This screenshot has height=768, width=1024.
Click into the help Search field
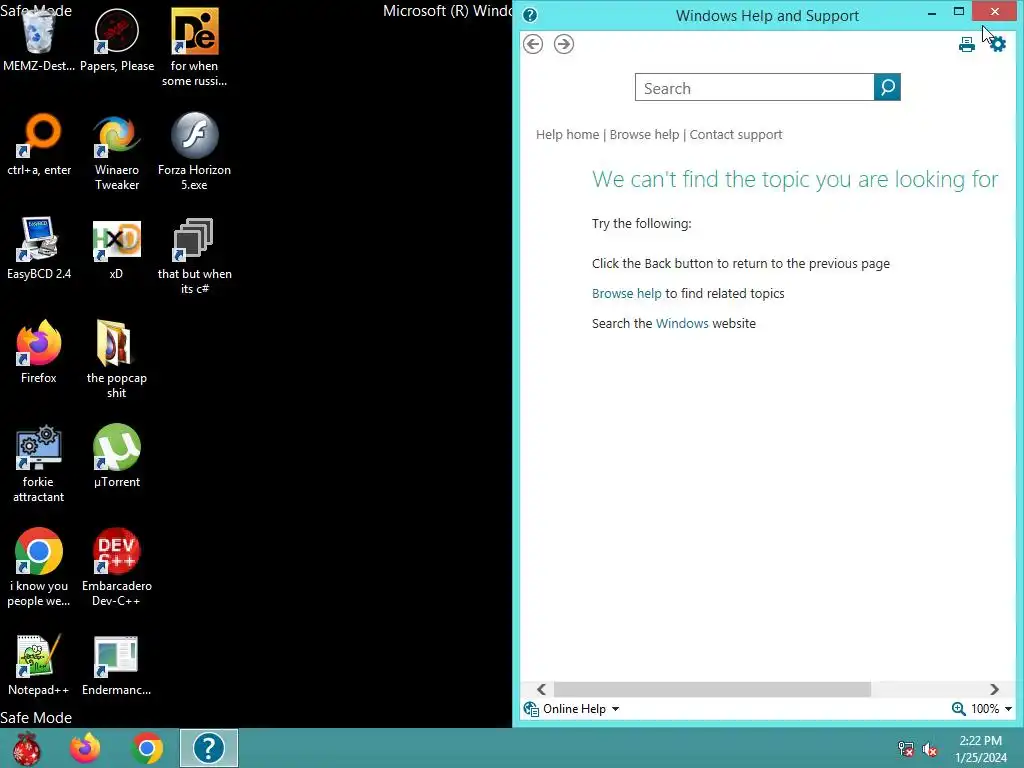pyautogui.click(x=754, y=88)
